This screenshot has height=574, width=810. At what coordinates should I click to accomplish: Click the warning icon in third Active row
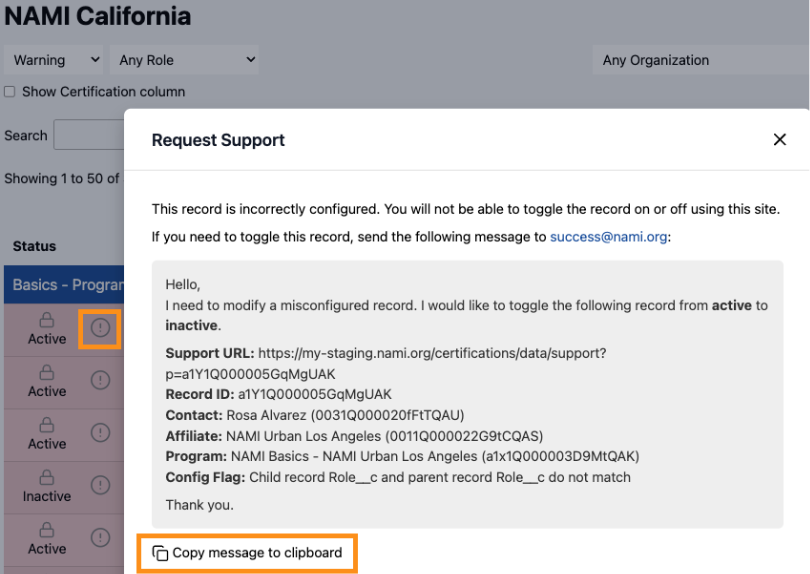100,432
